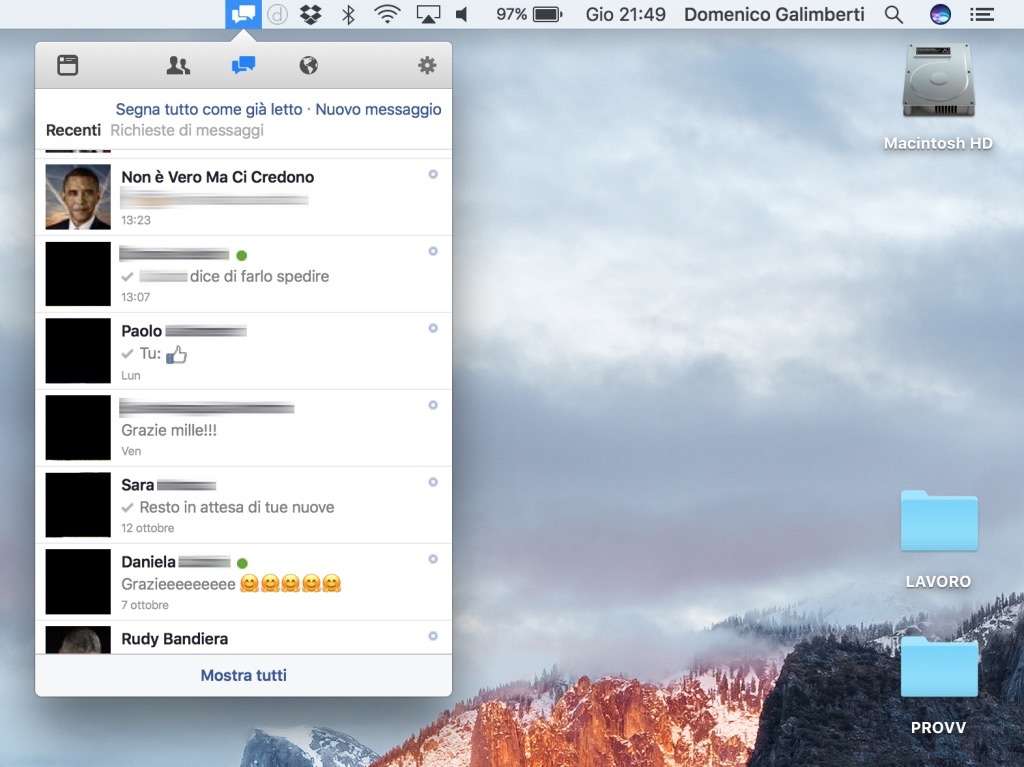Open the Domenico Galimberti user menu
The width and height of the screenshot is (1024, 767).
pos(773,14)
